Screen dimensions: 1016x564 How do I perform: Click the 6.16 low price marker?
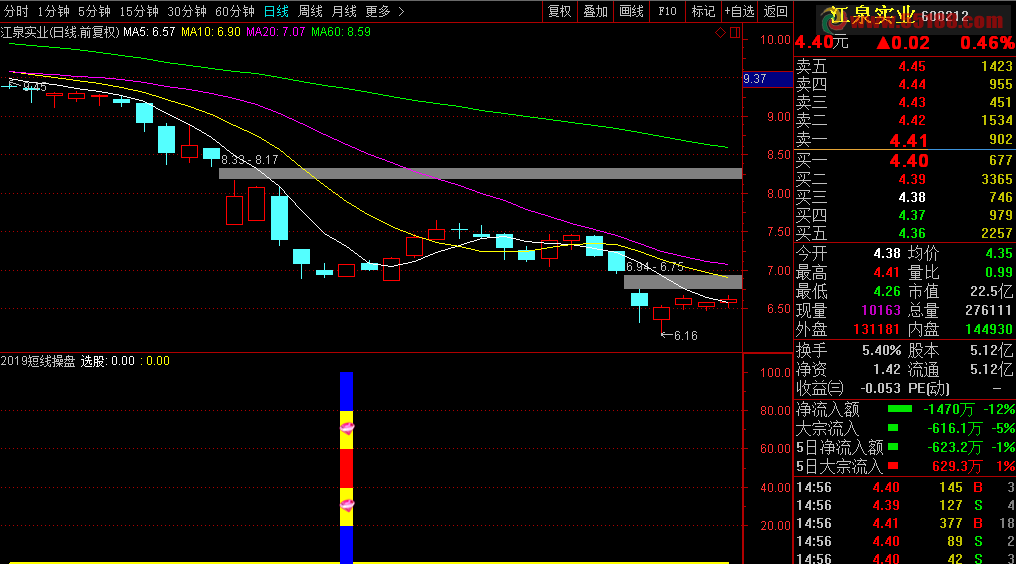[x=679, y=335]
